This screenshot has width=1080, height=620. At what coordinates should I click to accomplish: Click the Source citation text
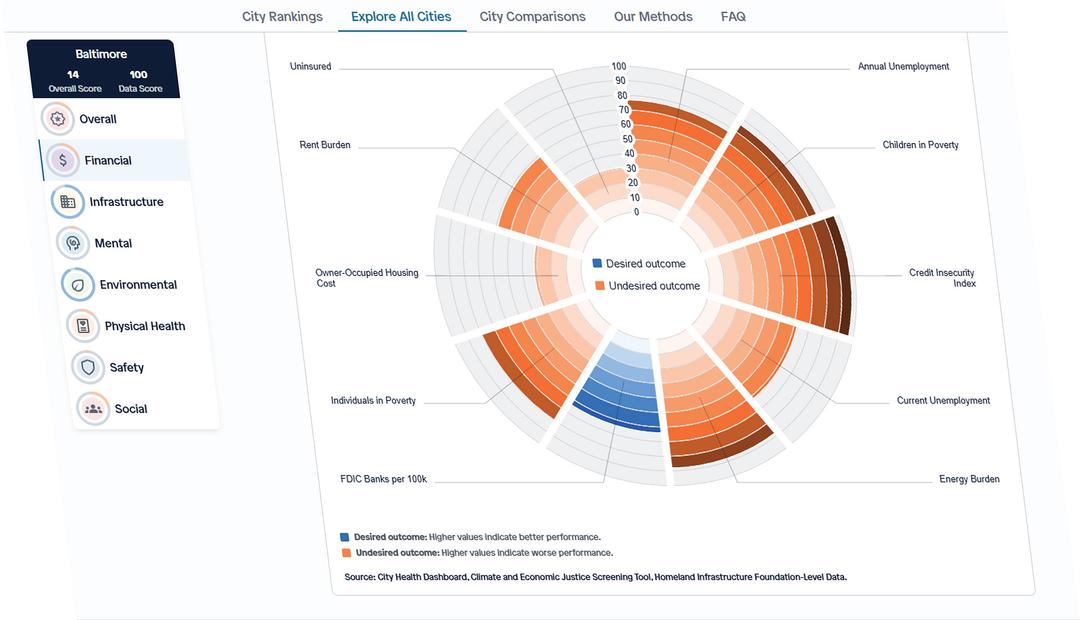(595, 577)
